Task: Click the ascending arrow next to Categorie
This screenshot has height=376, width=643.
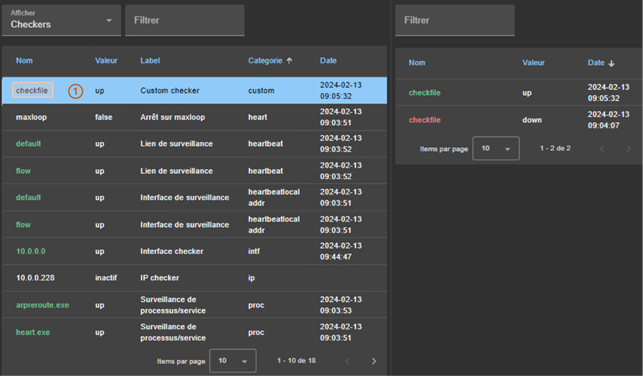Action: tap(290, 61)
